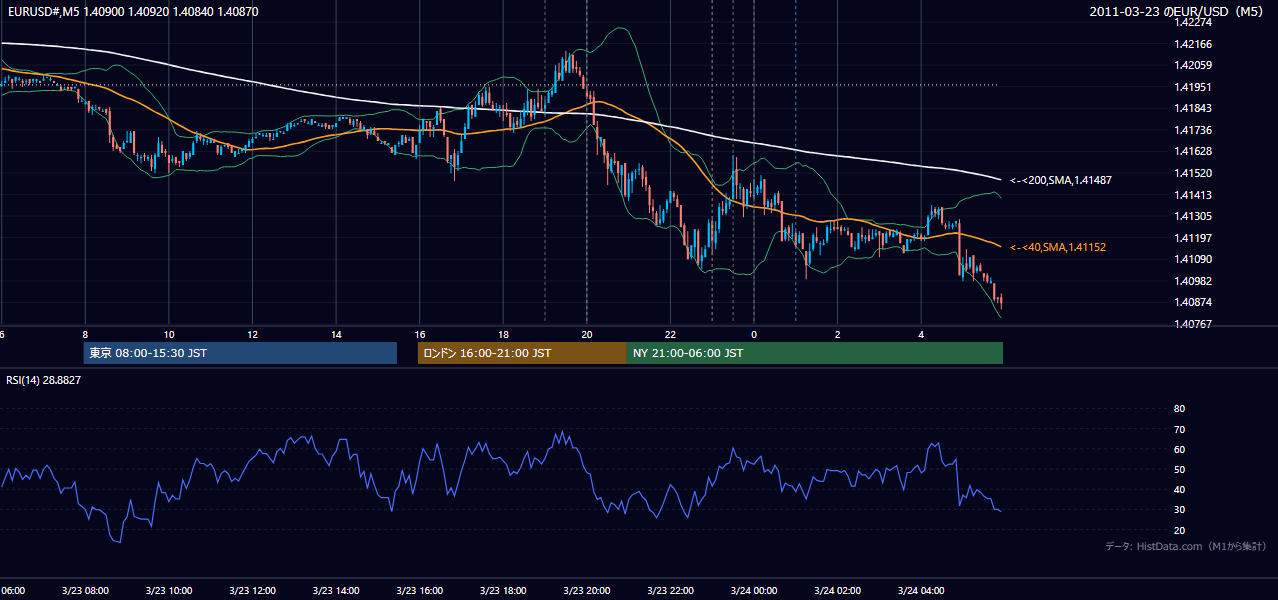Screen dimensions: 1278x600
Task: Click the RSI 20 level label
Action: 1179,530
